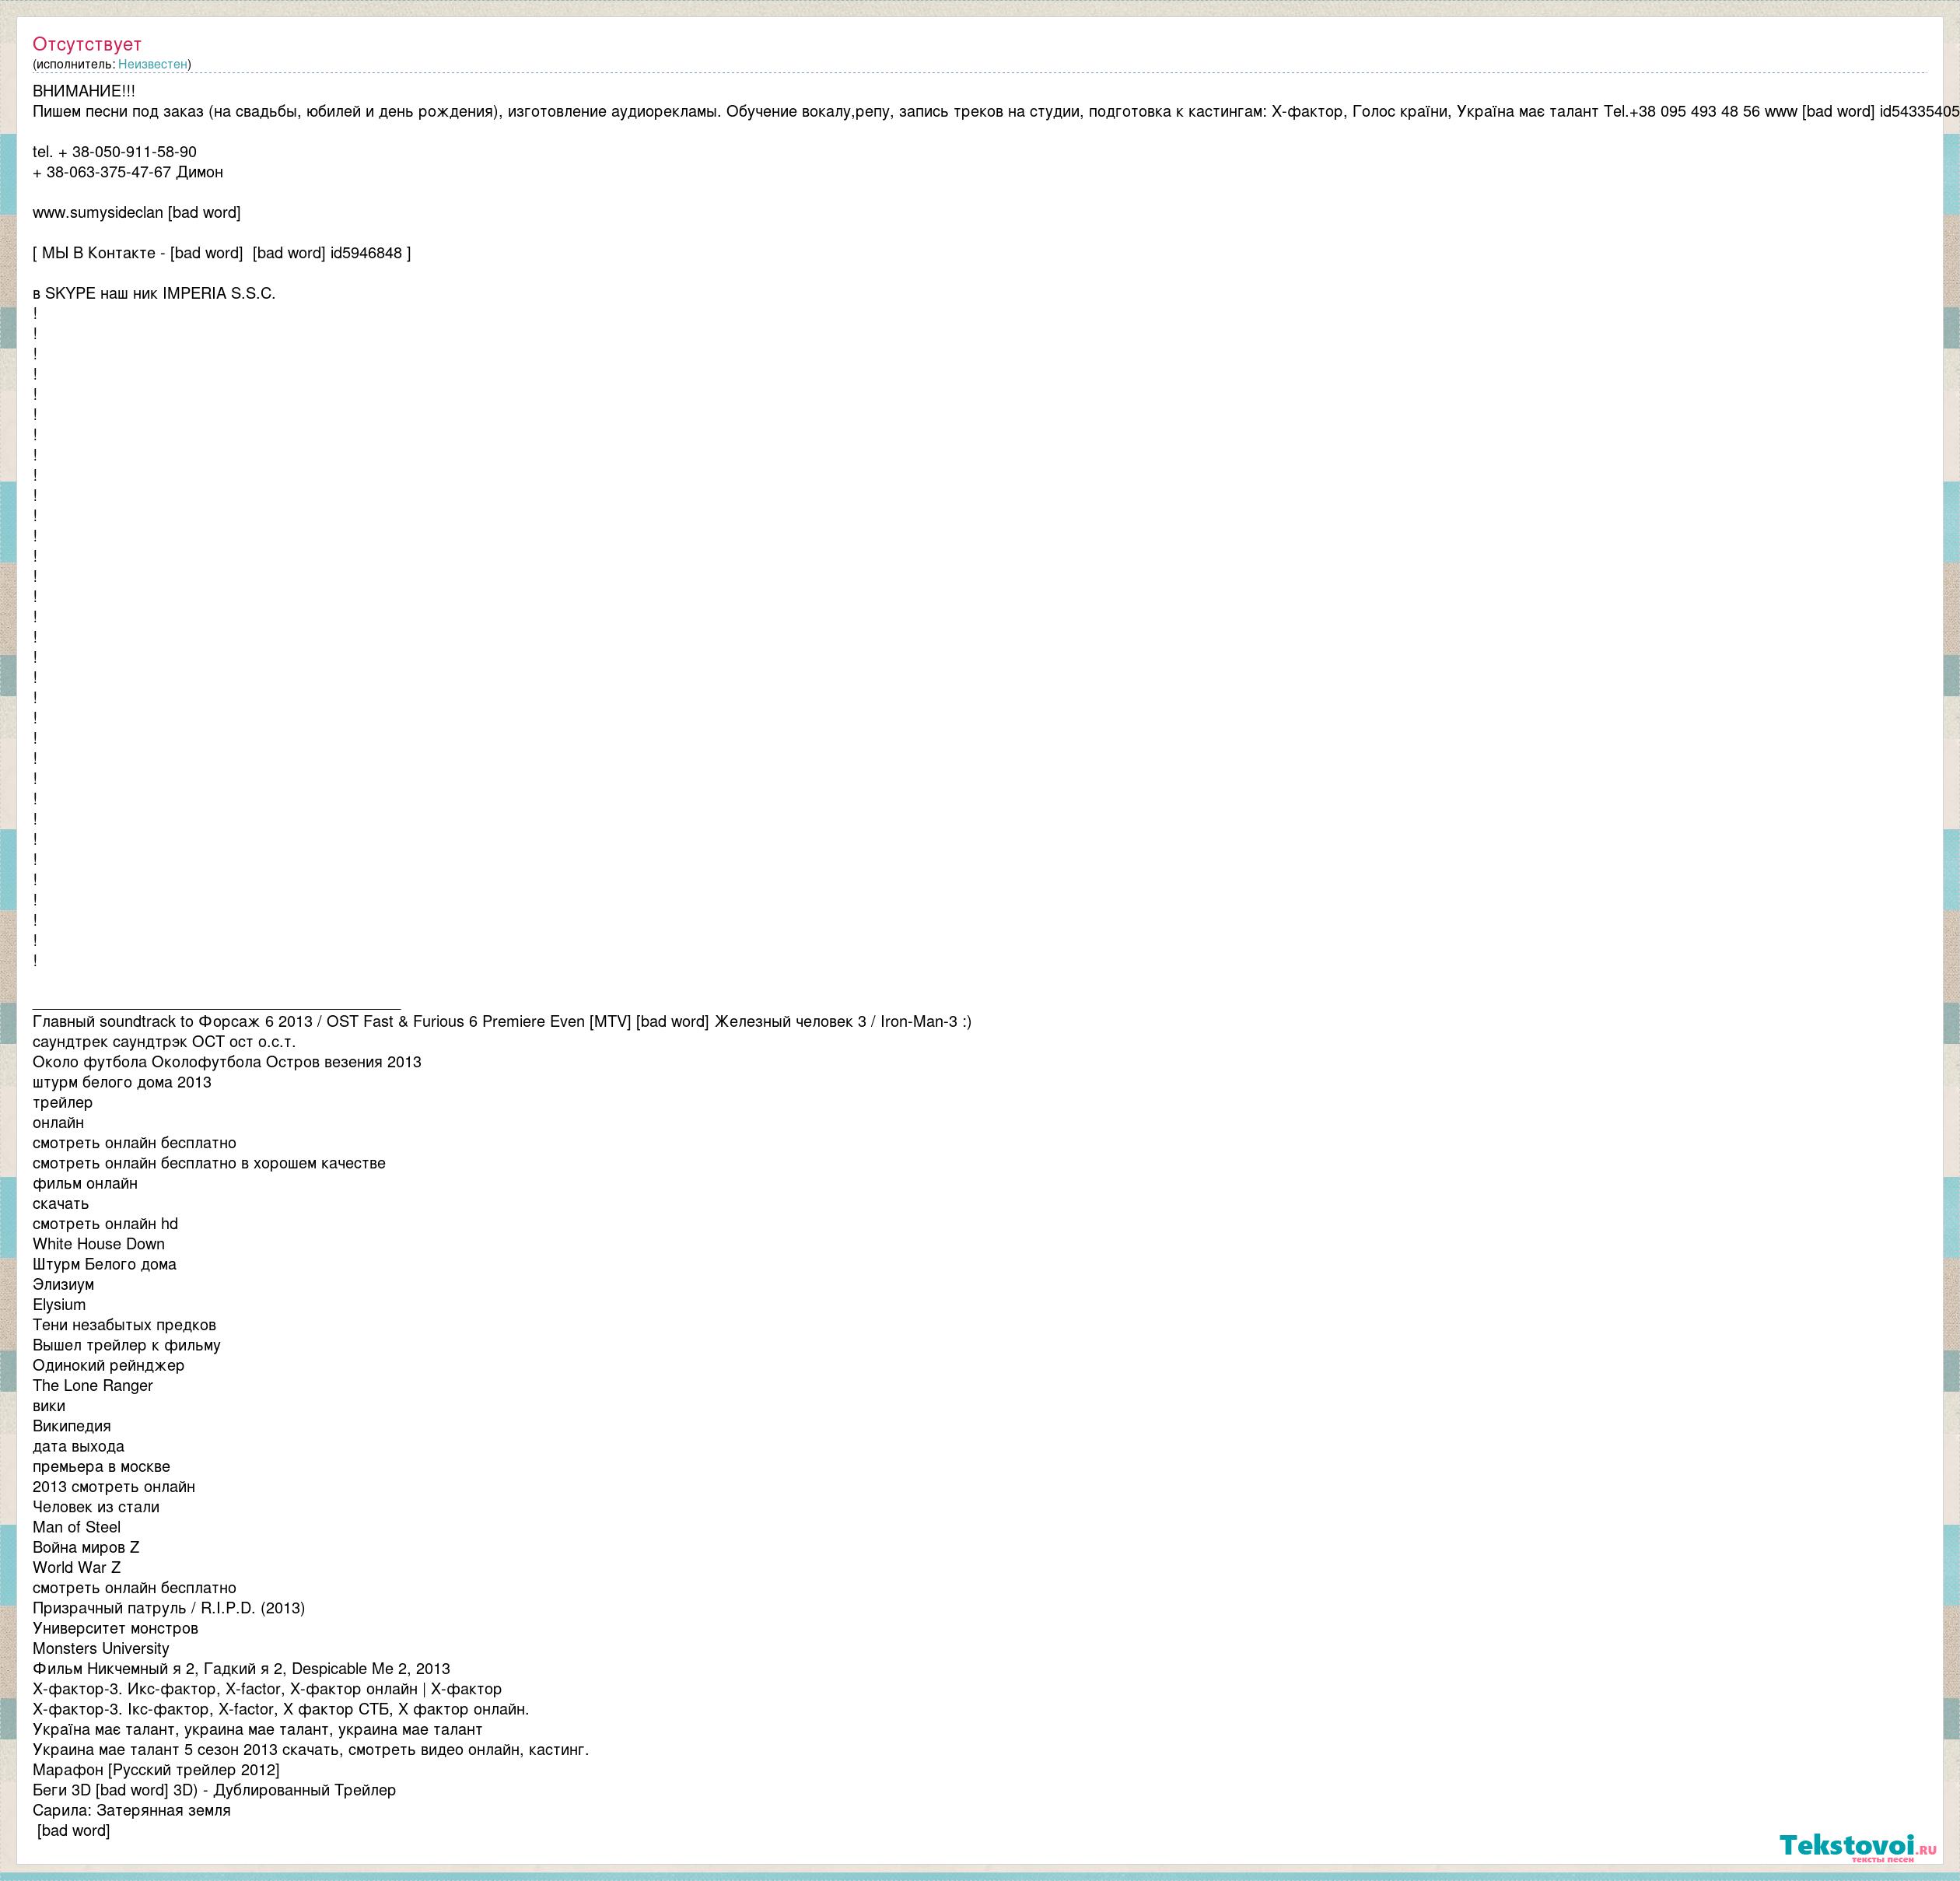Select the line фильм онлайн
The width and height of the screenshot is (1960, 1881).
pos(85,1183)
